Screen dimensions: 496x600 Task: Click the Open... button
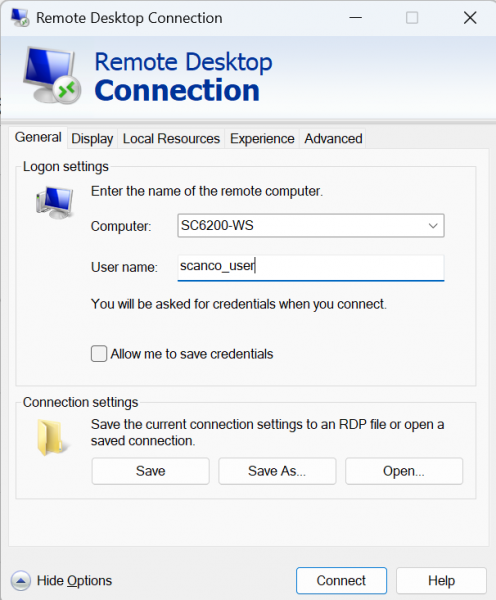[404, 471]
